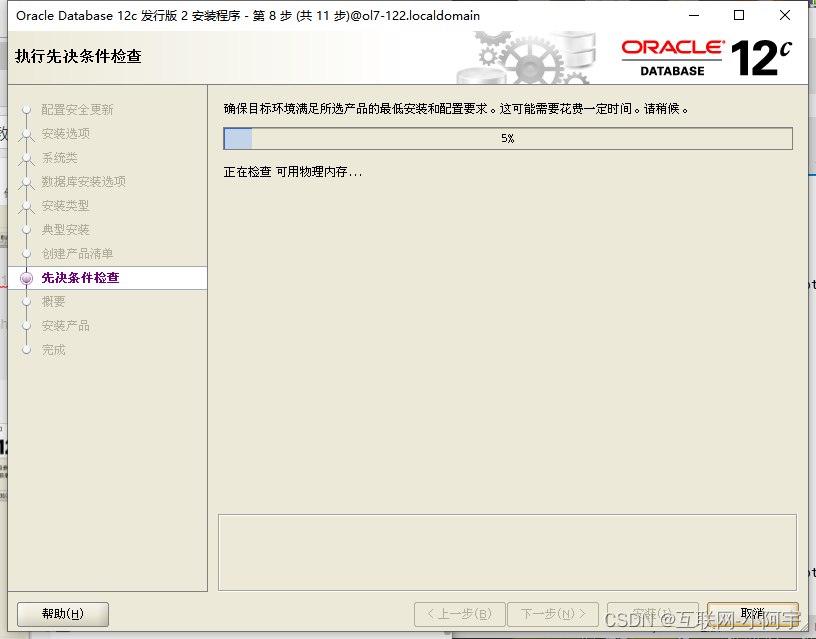Click the step marker beside 安装产品
The image size is (816, 639).
click(x=27, y=326)
